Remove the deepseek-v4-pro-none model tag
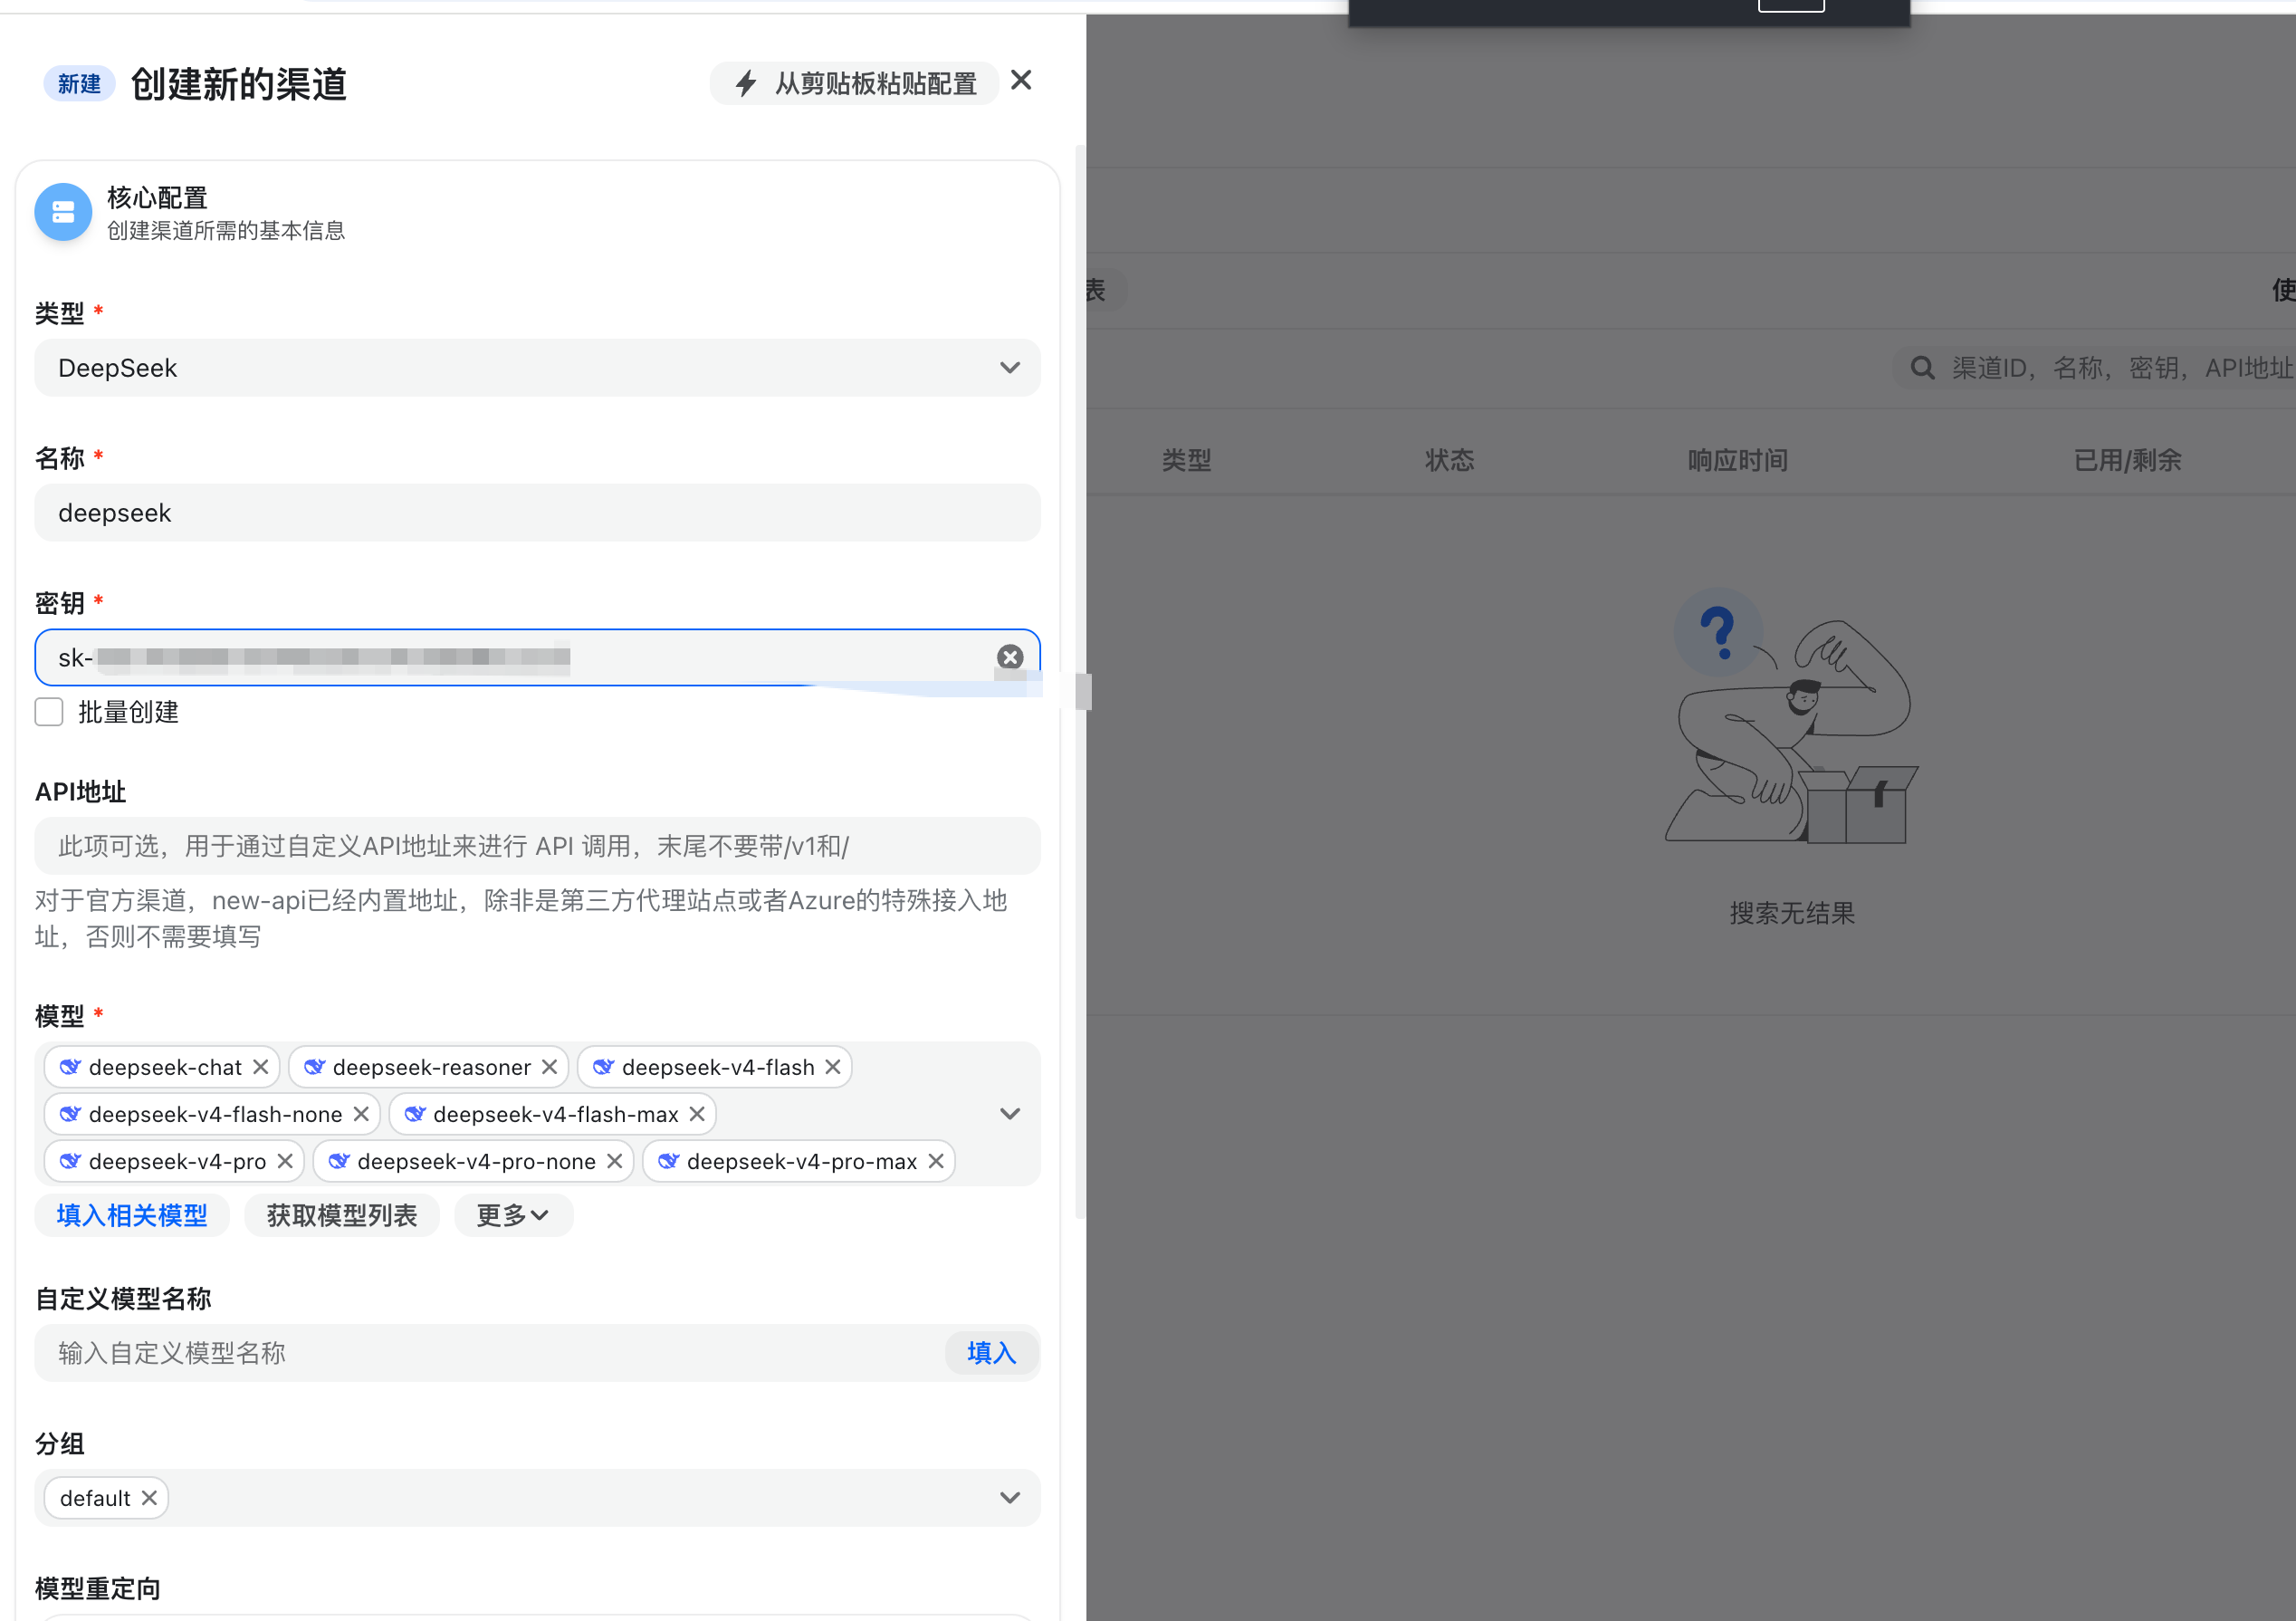The image size is (2296, 1621). (x=614, y=1161)
